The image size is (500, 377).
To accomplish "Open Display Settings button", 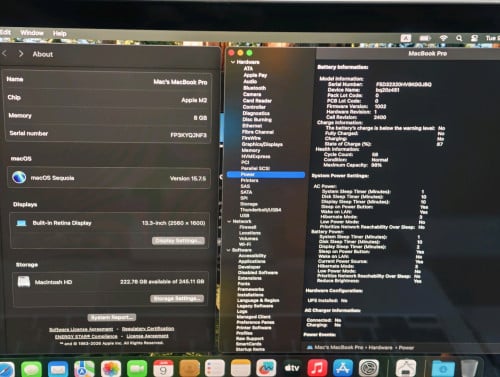I will [178, 241].
